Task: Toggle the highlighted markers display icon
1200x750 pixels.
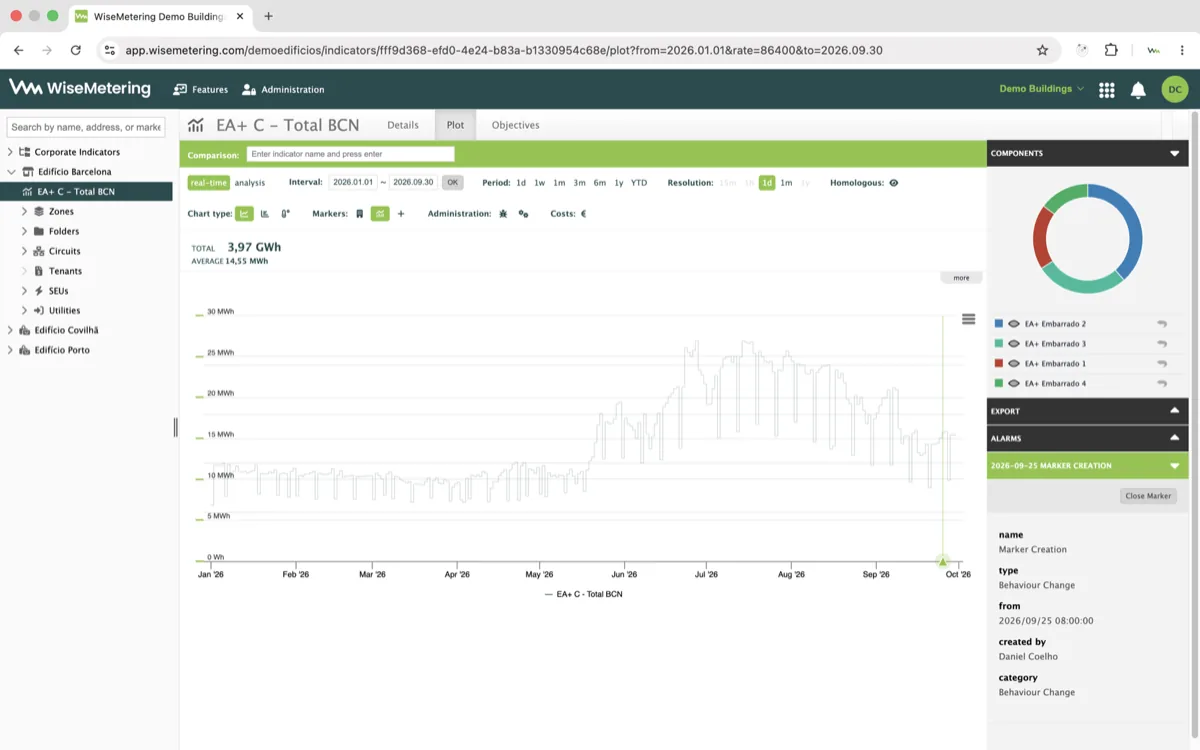Action: pos(380,214)
